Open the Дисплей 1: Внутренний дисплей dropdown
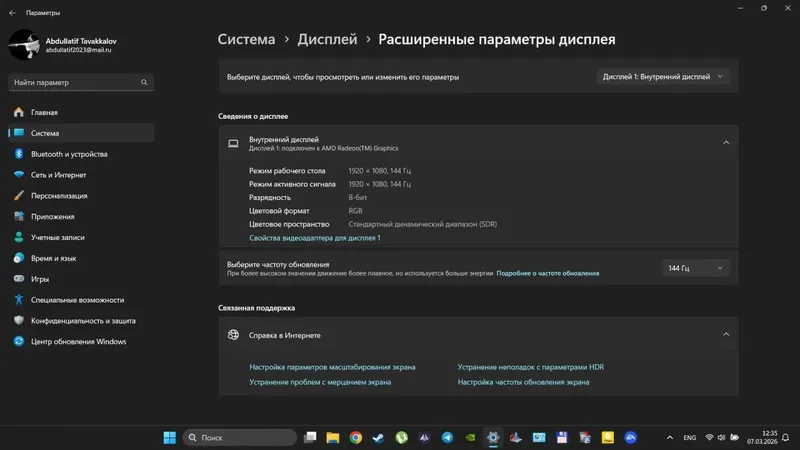Screen dimensions: 800x450 663,77
